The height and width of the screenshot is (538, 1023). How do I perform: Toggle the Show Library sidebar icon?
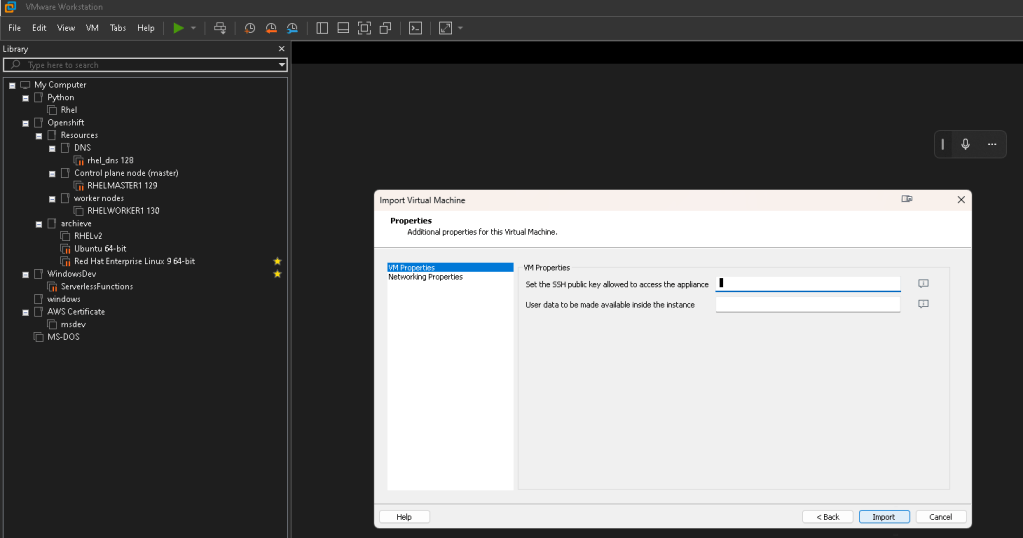(322, 28)
